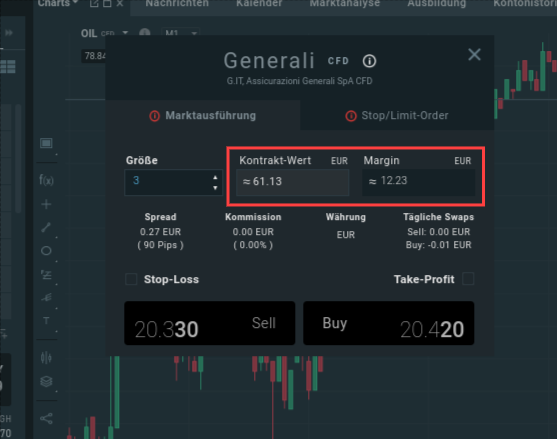Open the f(x) indicators tool
Viewport: 557px width, 439px height.
(46, 180)
